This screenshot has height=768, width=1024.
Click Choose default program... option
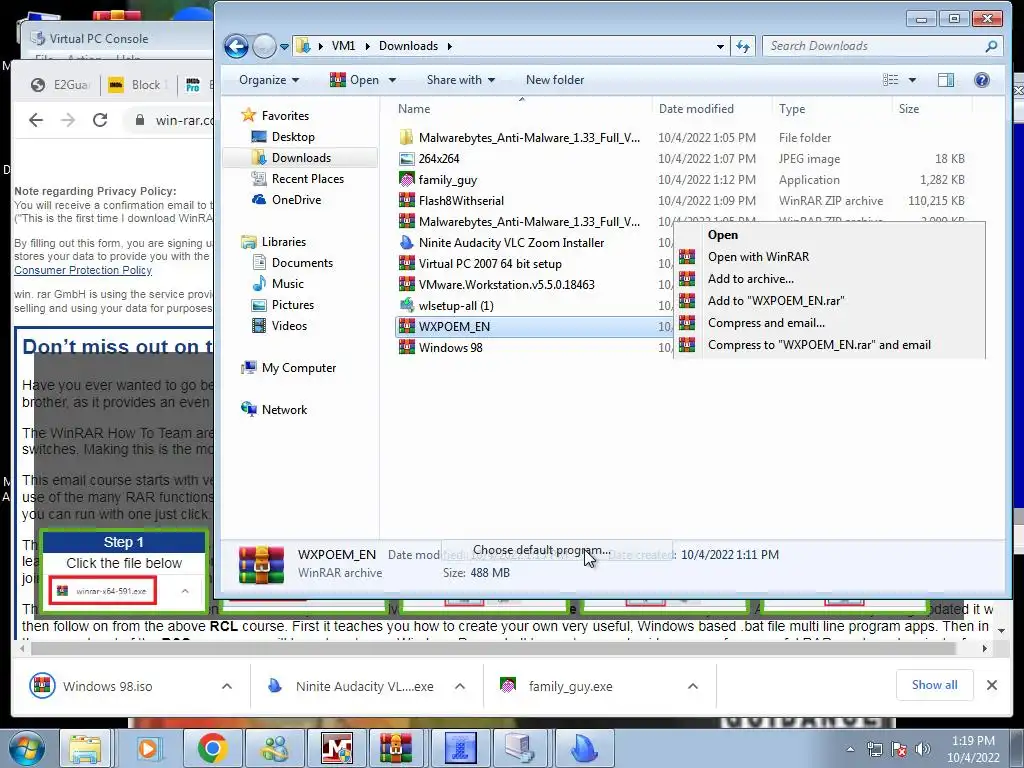pyautogui.click(x=542, y=550)
